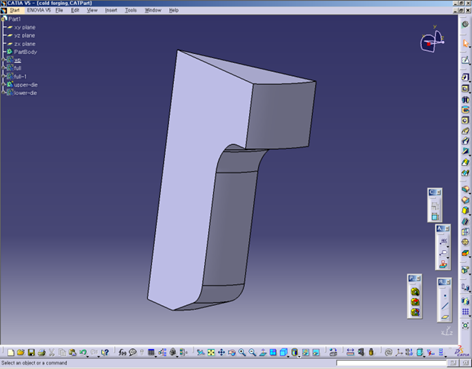Select the Hole tool
This screenshot has height=369, width=472.
tap(465, 120)
